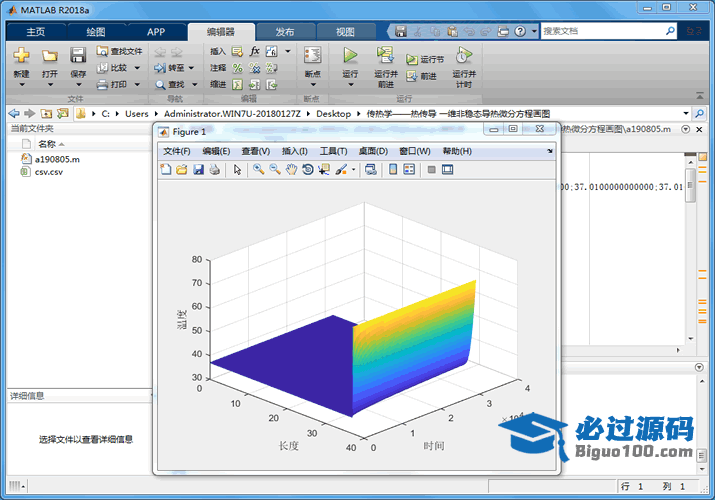715x500 pixels.
Task: Click the Breakpoints (断点) icon
Action: 313,55
